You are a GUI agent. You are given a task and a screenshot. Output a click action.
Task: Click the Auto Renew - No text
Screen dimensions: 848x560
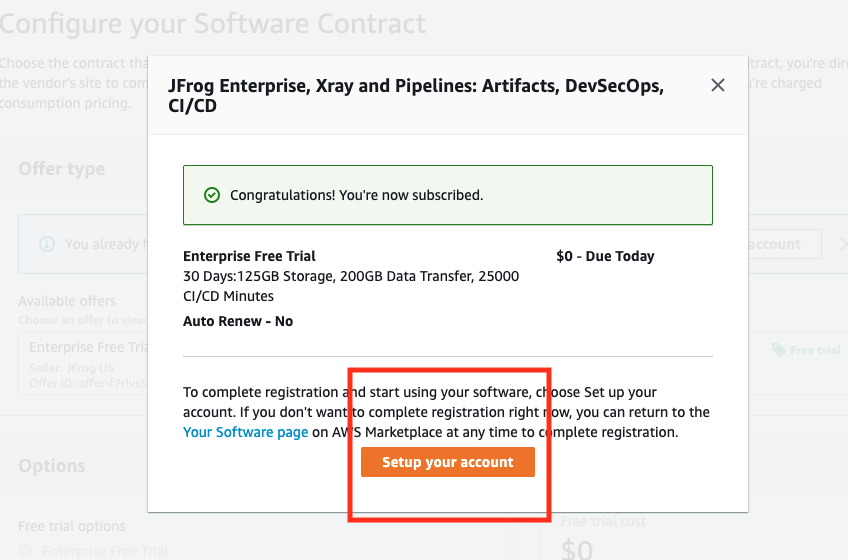click(238, 321)
